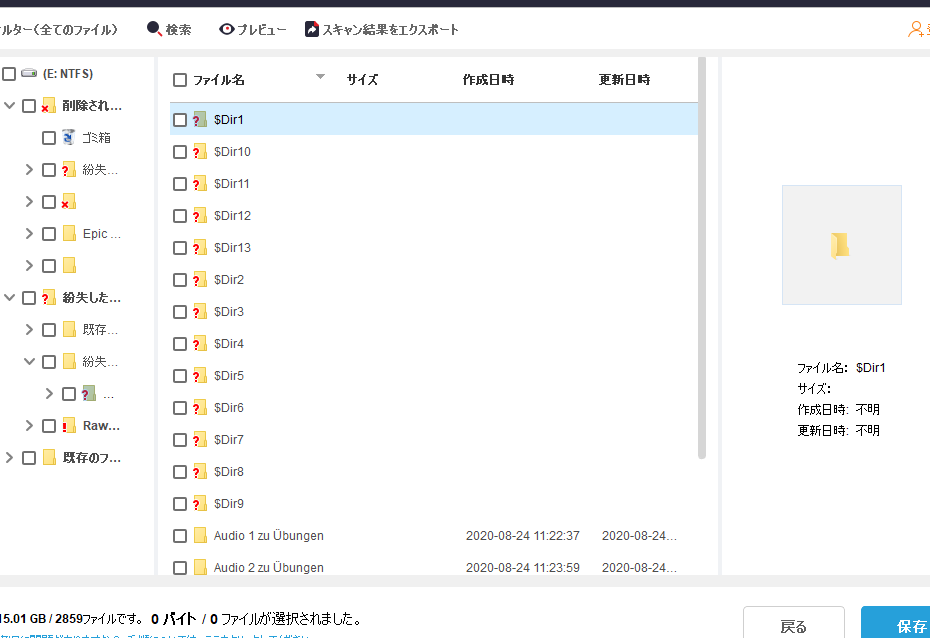Viewport: 930px width, 638px height.
Task: Collapse the 削除され... tree node
Action: click(10, 106)
